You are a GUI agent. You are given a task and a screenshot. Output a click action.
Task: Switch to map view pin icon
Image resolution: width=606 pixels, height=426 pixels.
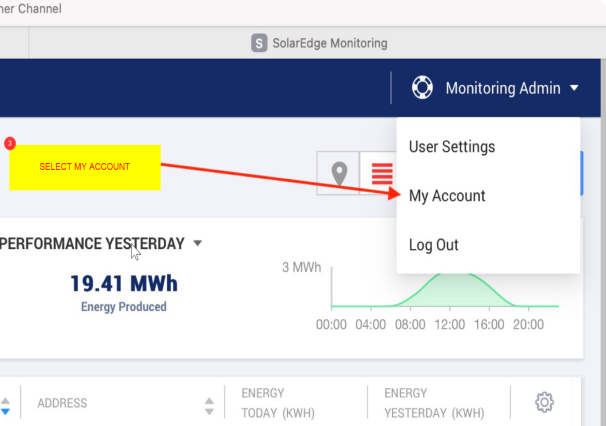(x=339, y=173)
